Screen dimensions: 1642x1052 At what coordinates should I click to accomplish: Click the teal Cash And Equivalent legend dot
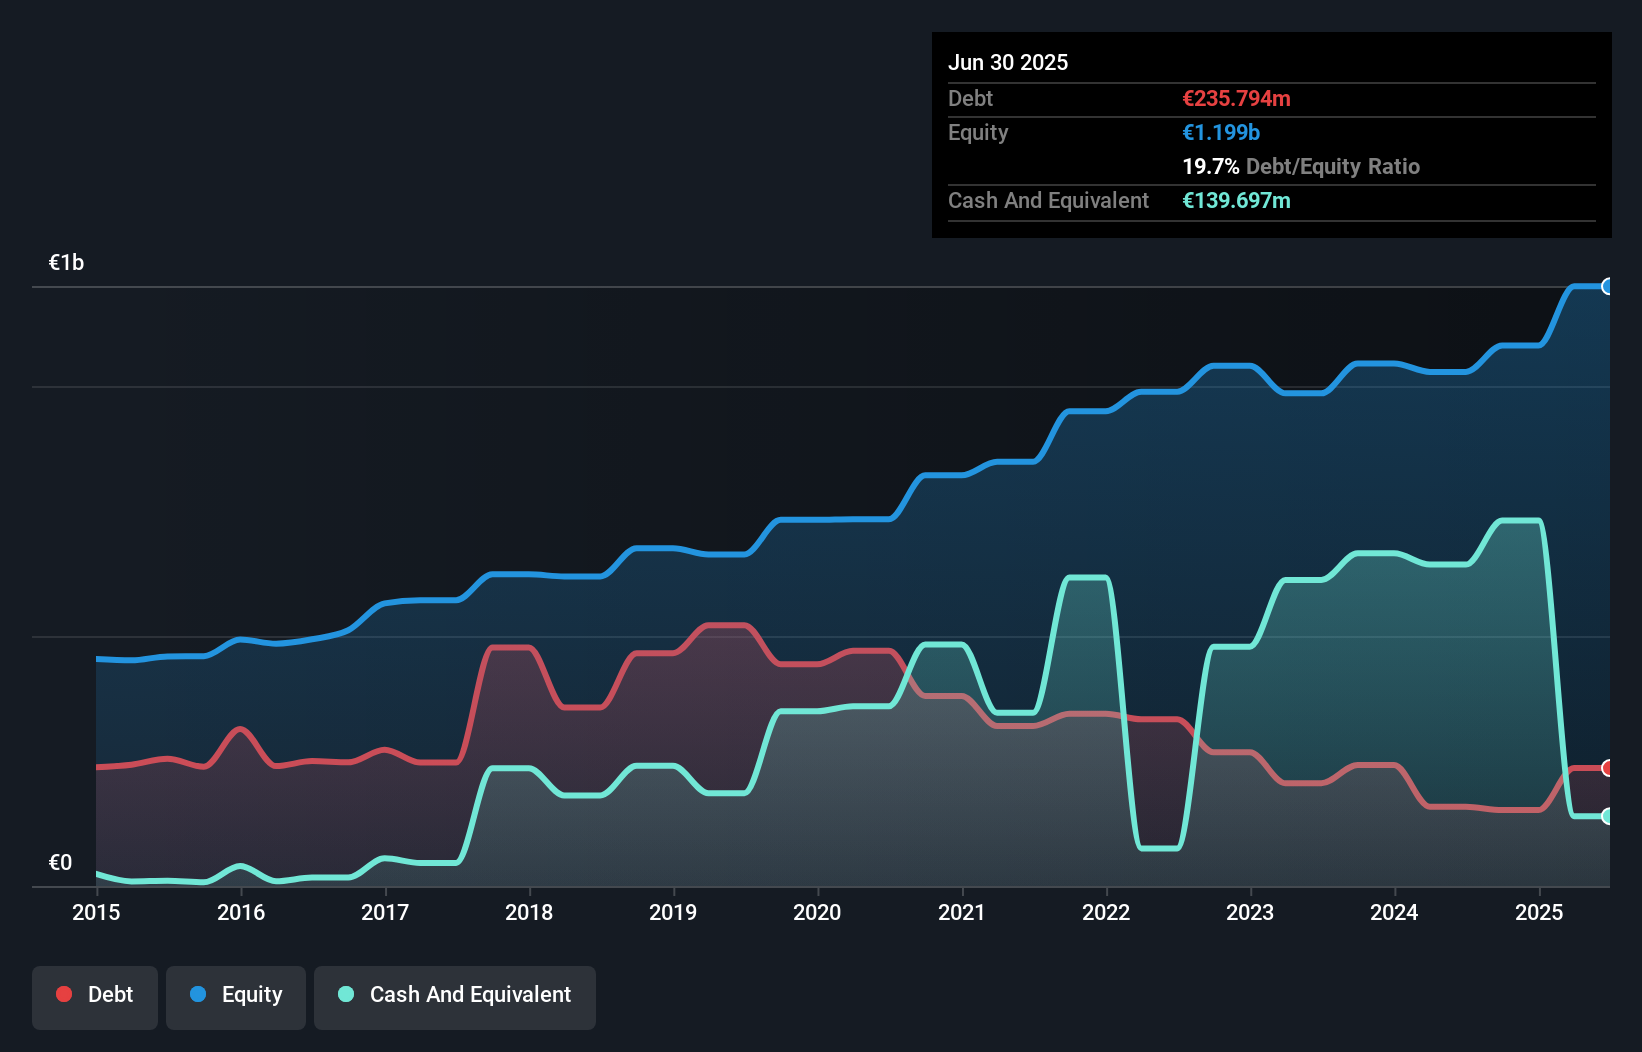point(344,994)
